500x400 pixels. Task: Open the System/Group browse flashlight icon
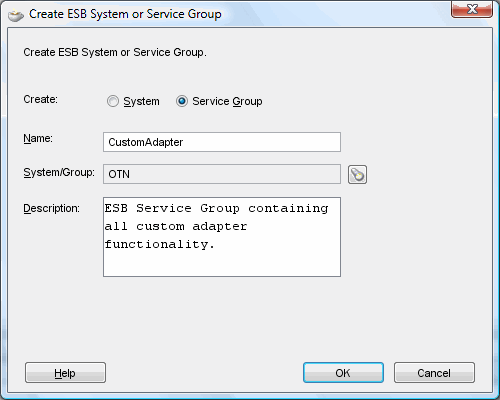pyautogui.click(x=357, y=174)
